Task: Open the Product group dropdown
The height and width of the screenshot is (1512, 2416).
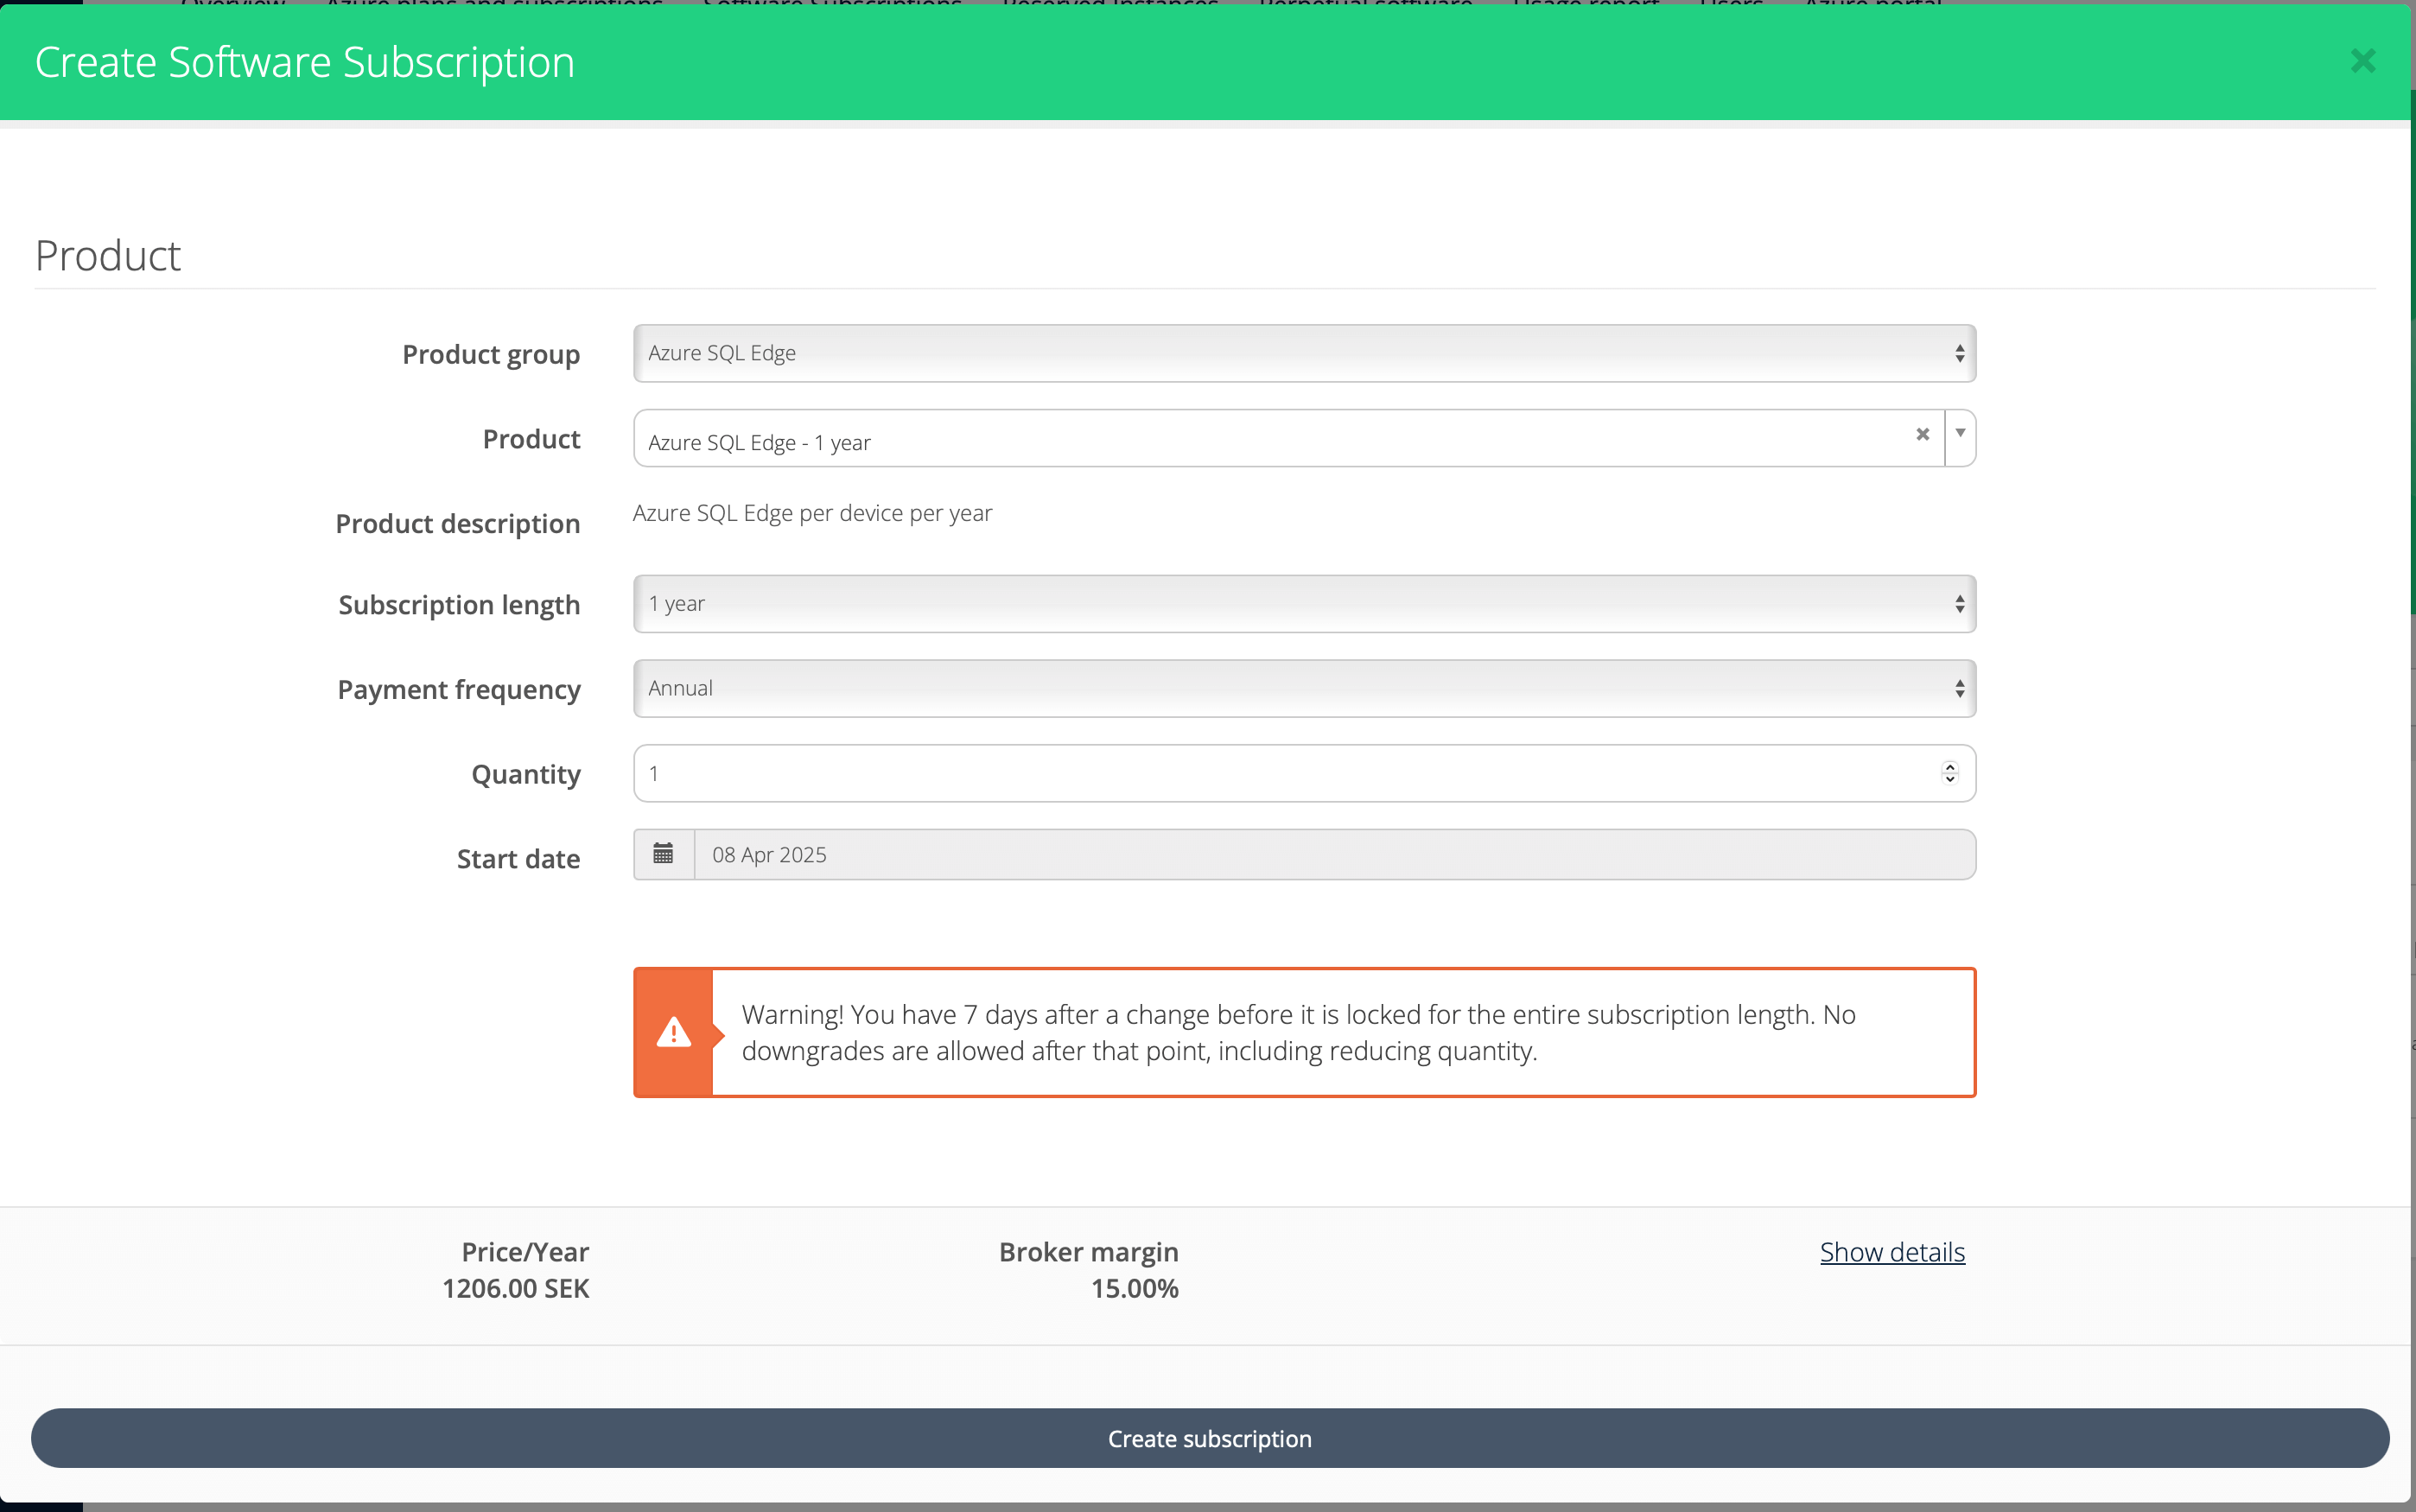Action: click(1304, 353)
